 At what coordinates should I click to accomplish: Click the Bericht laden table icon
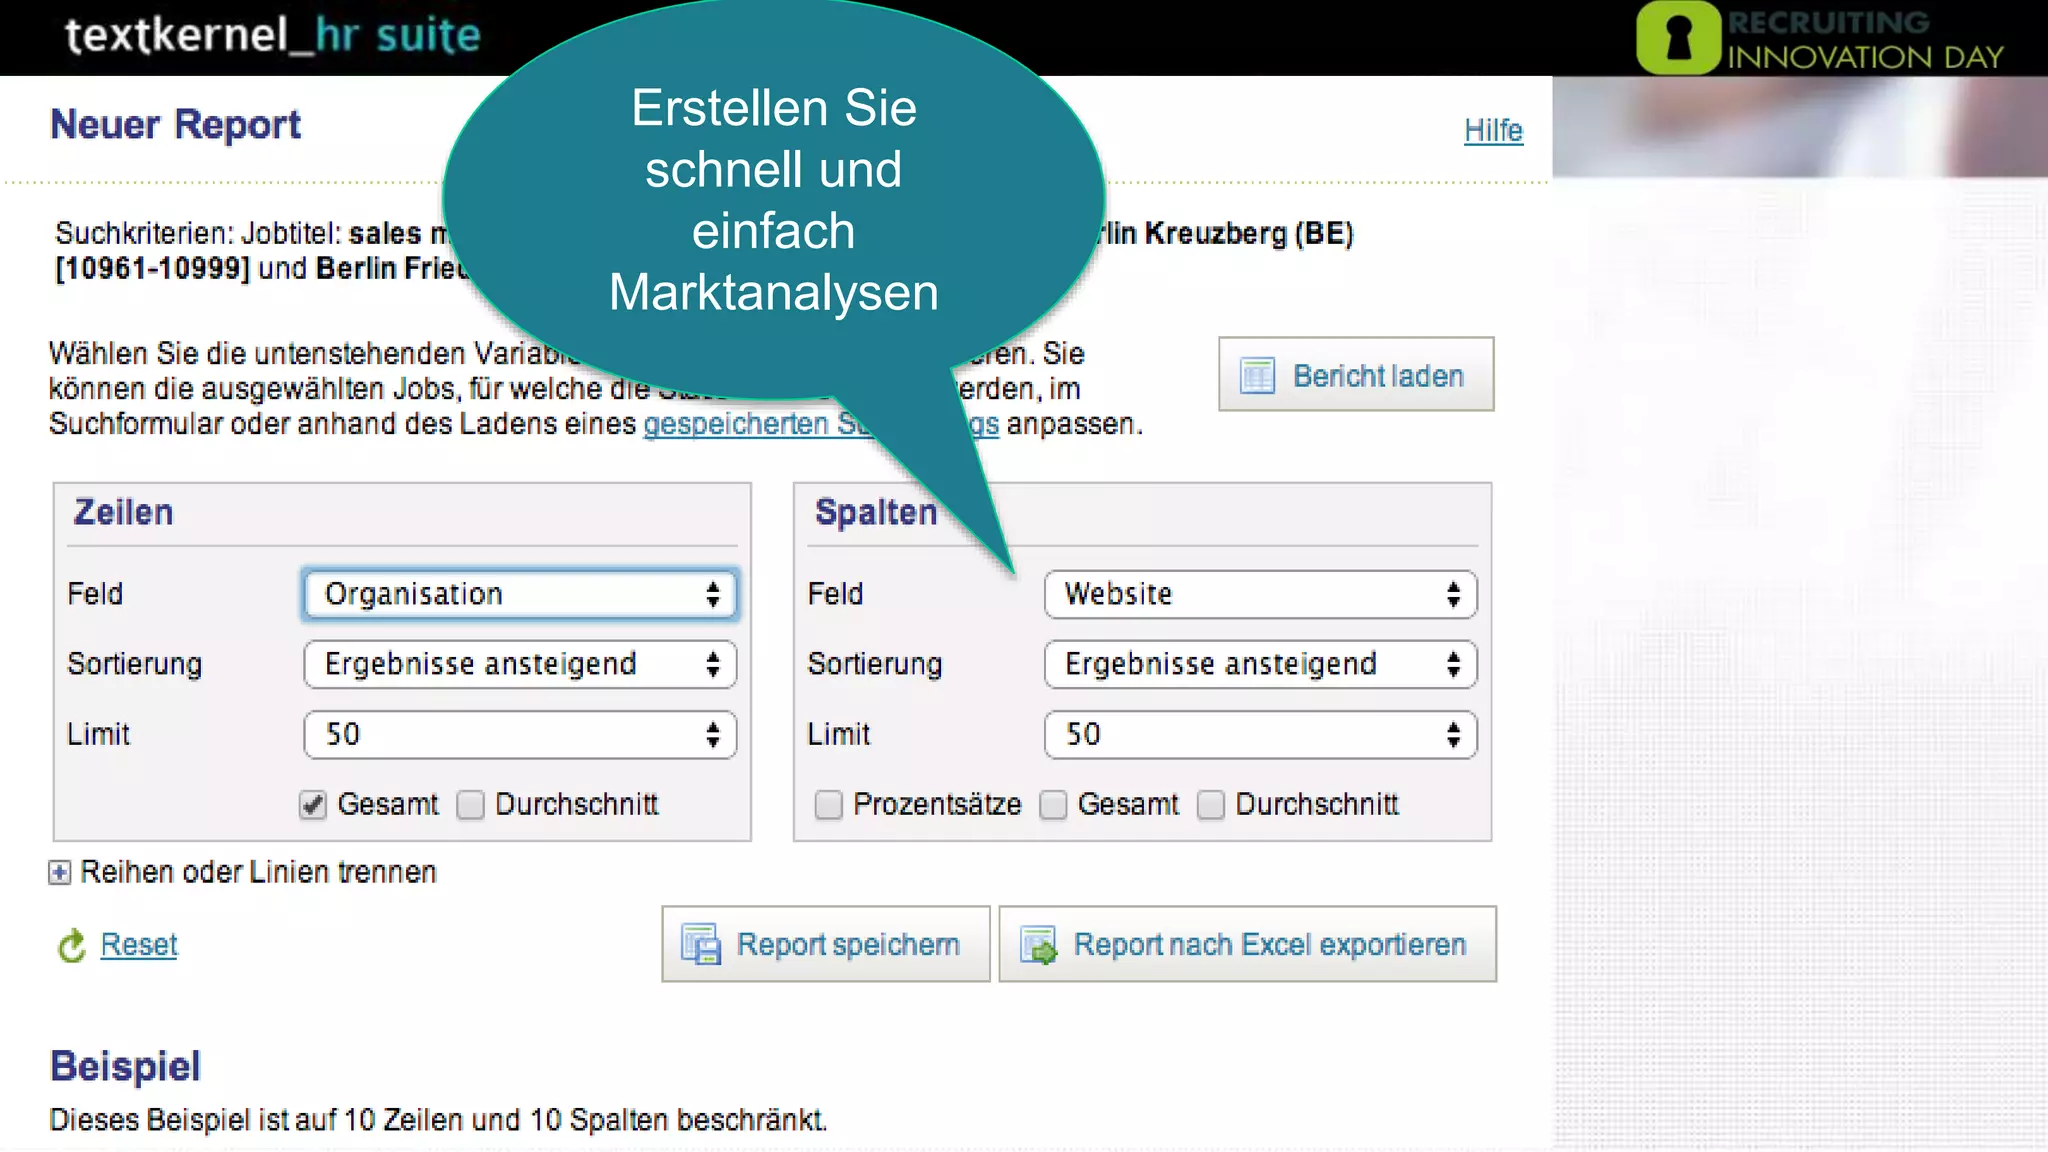pyautogui.click(x=1257, y=376)
